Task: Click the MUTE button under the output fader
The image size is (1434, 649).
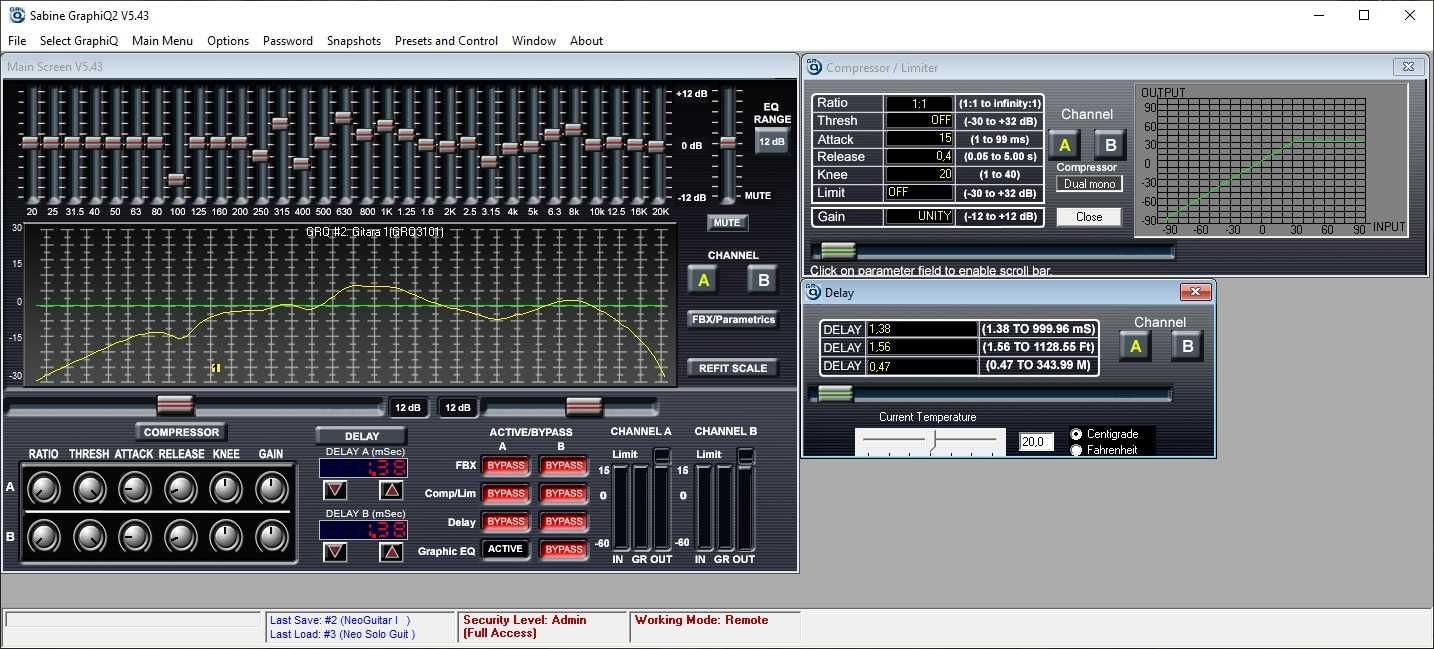Action: coord(727,222)
